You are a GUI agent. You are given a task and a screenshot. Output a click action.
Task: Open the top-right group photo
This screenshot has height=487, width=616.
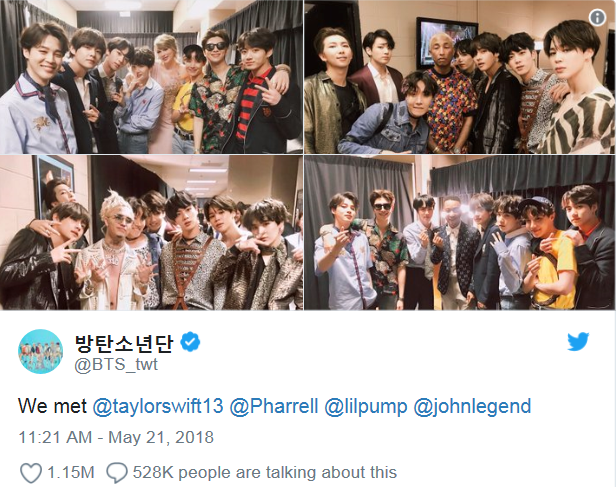[460, 77]
